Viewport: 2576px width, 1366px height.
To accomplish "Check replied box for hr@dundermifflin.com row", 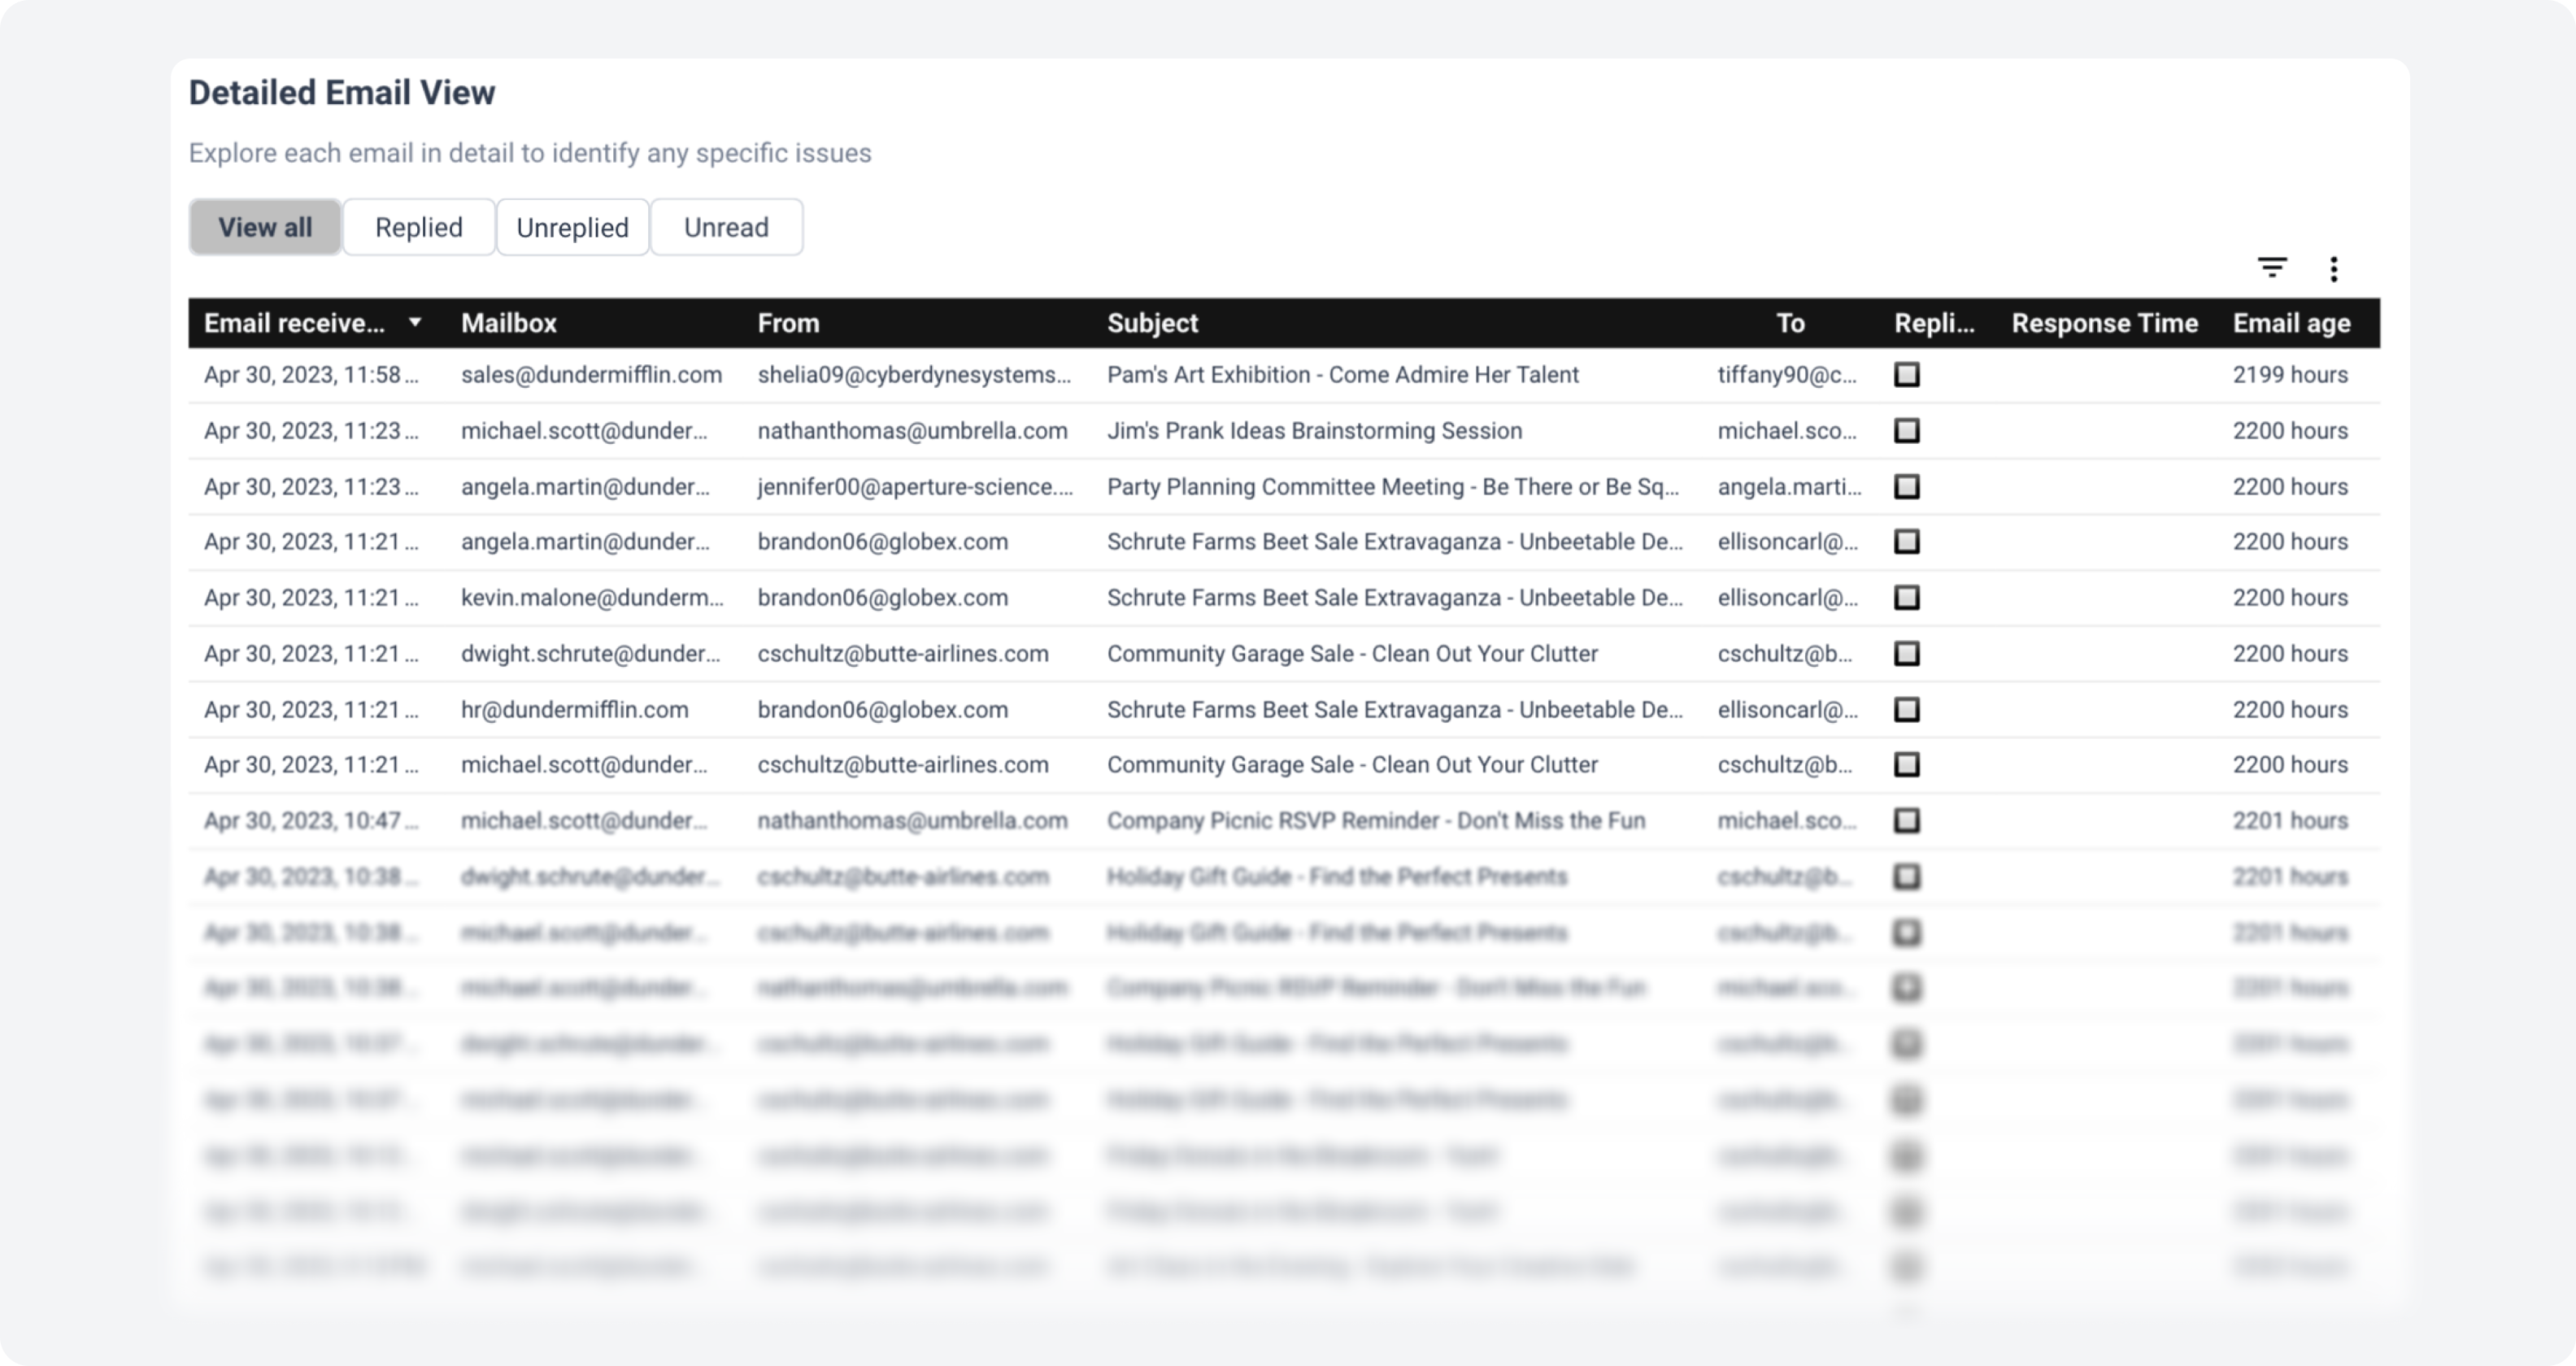I will 1907,710.
